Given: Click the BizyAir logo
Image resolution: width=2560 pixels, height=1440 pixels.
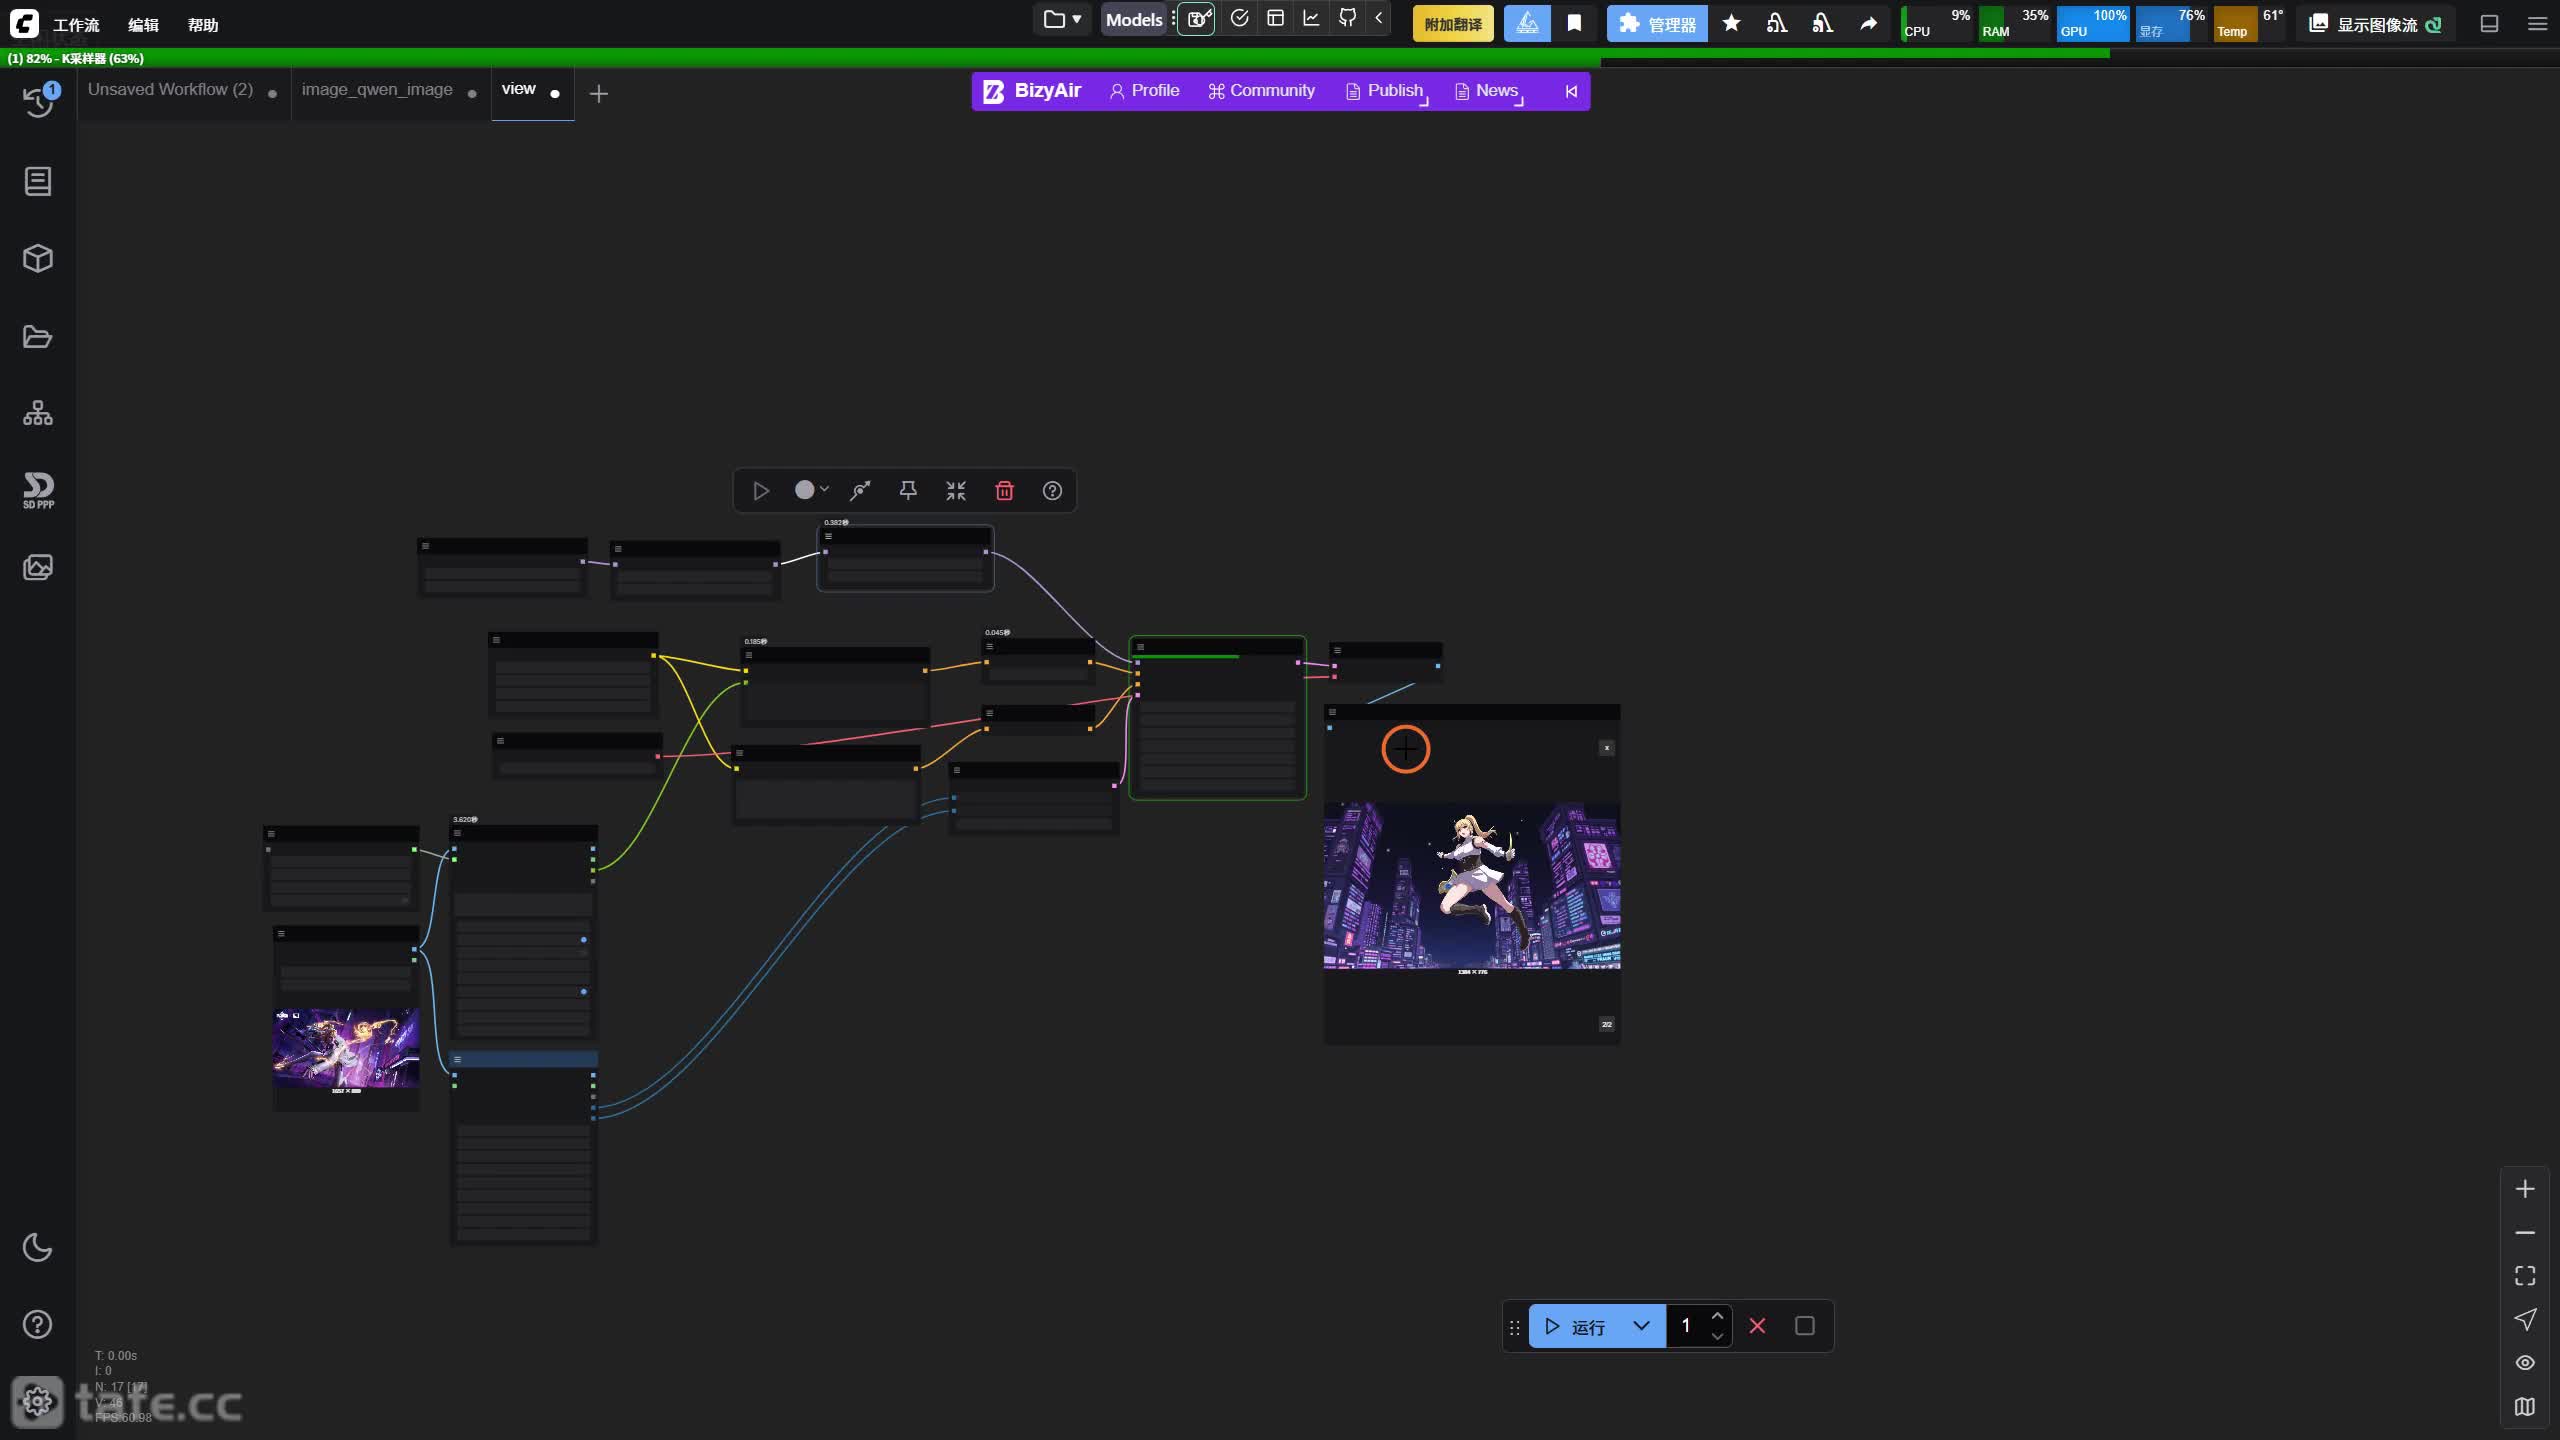Looking at the screenshot, I should tap(1032, 91).
